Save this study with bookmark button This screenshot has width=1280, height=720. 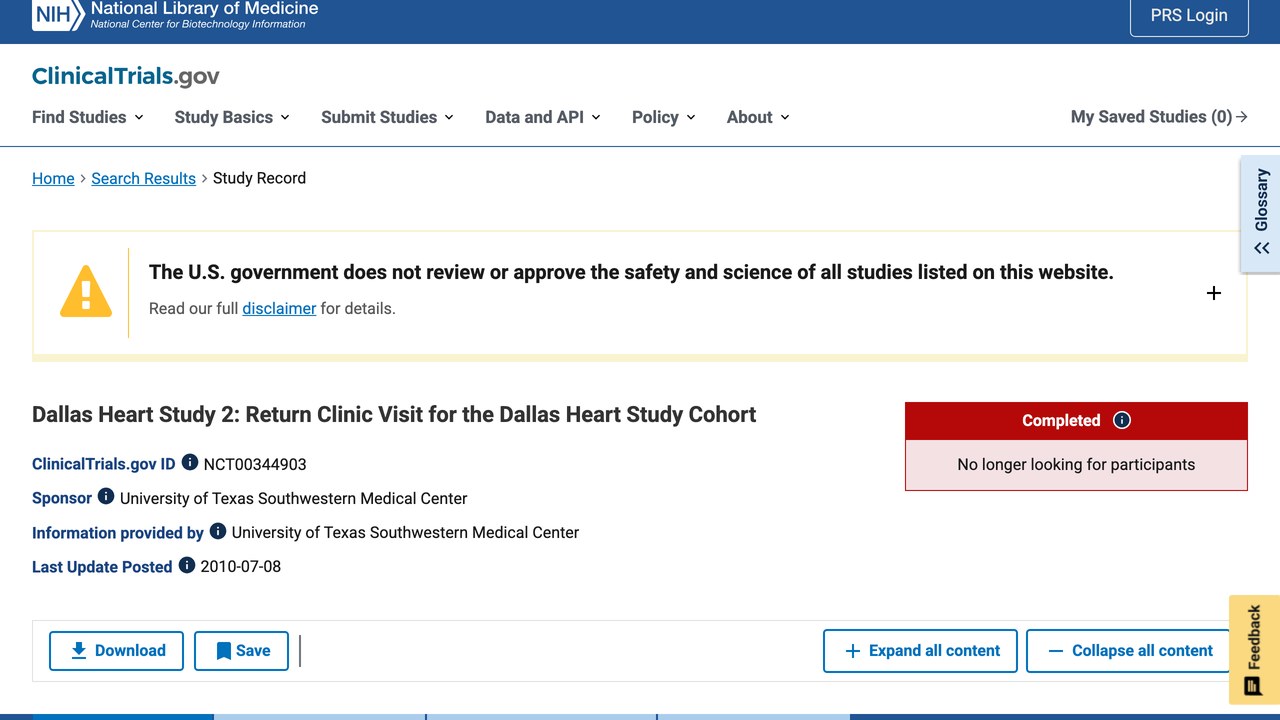coord(241,651)
